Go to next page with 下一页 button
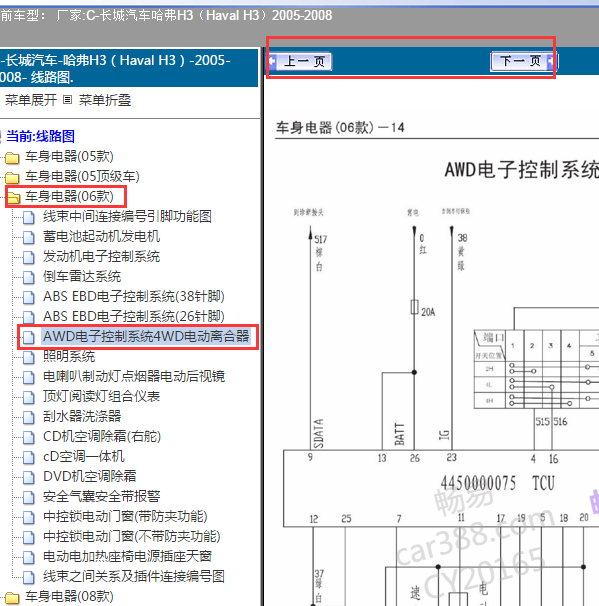 (524, 61)
